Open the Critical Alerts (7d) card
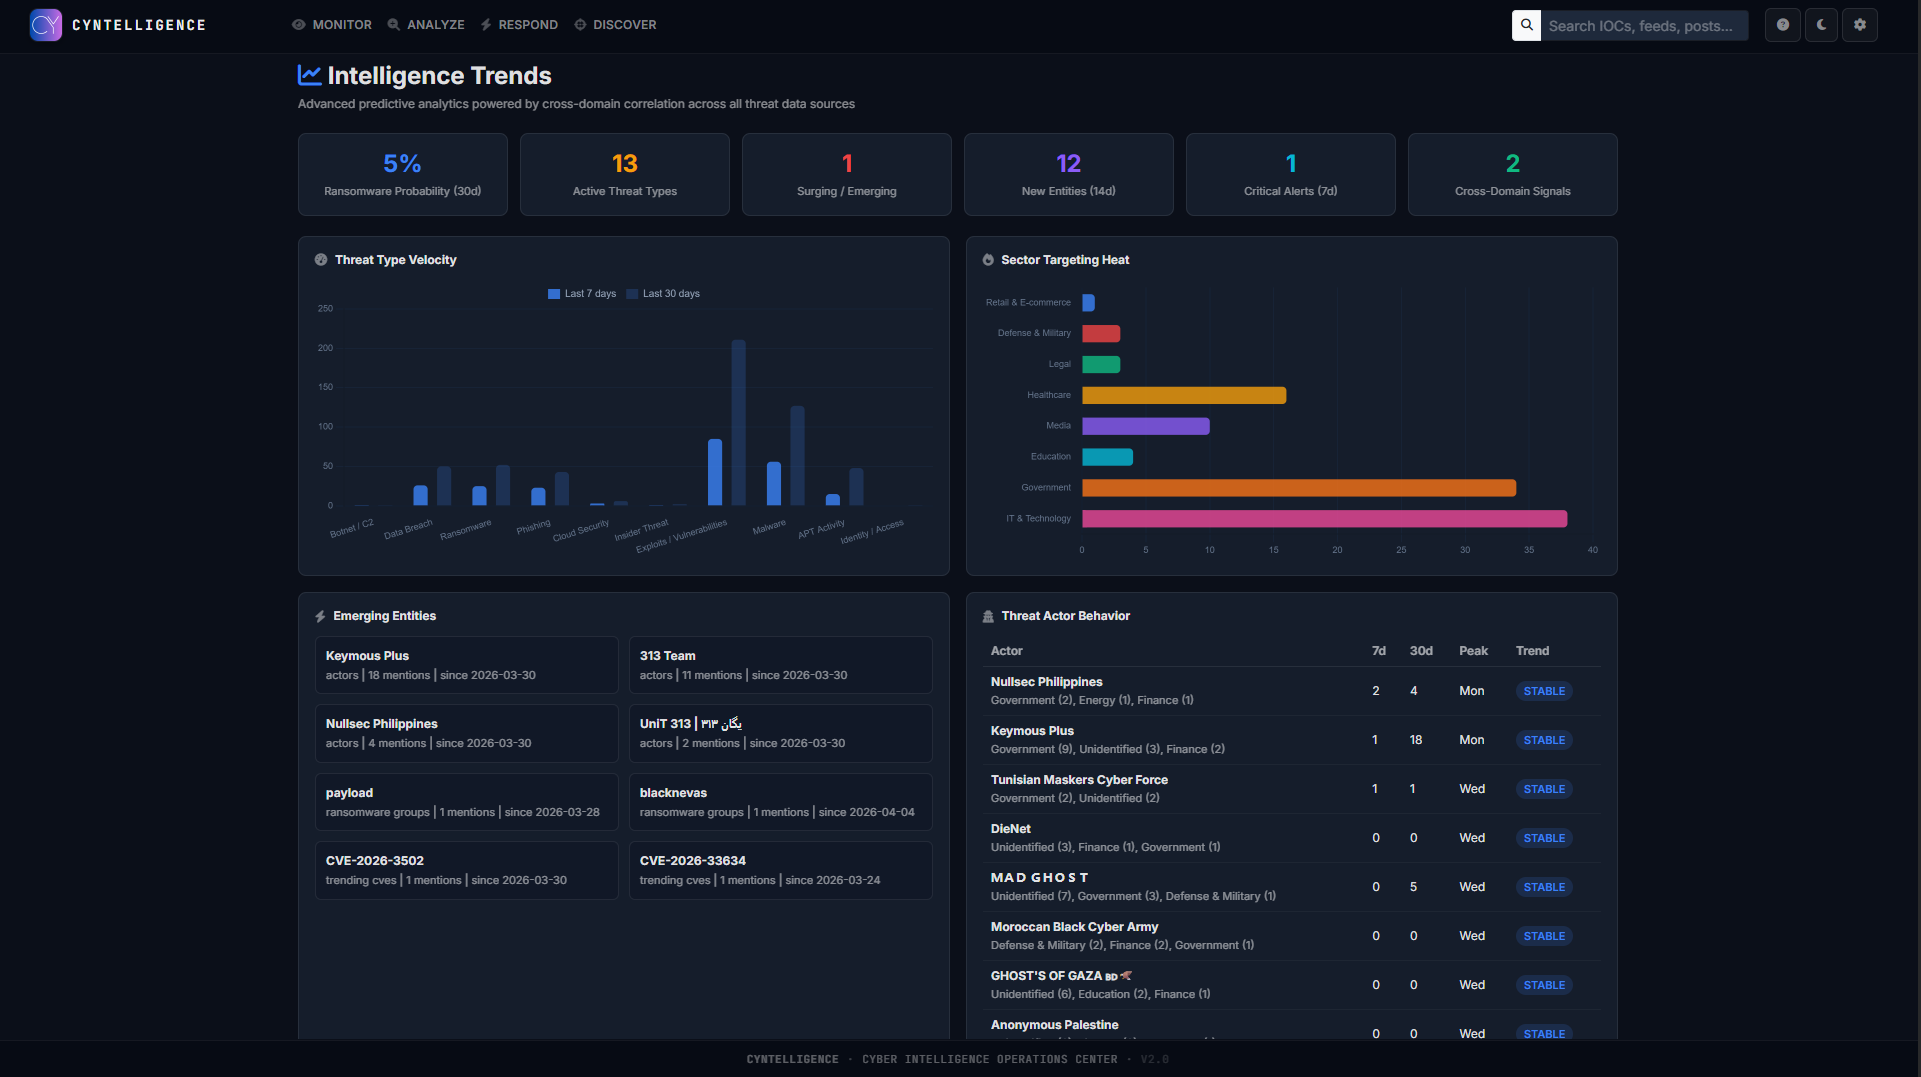1921x1077 pixels. coord(1291,175)
